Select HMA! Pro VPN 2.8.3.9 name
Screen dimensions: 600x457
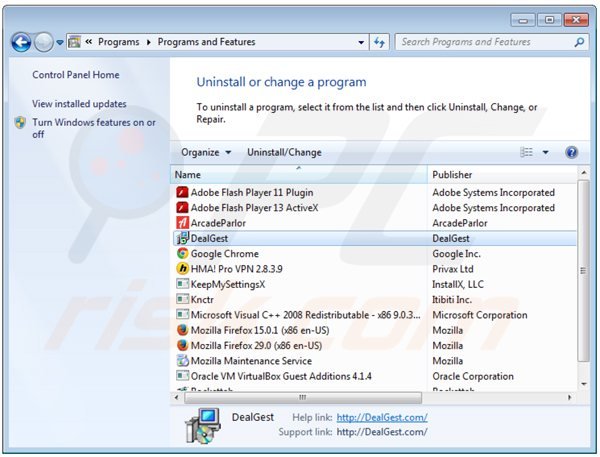click(236, 269)
